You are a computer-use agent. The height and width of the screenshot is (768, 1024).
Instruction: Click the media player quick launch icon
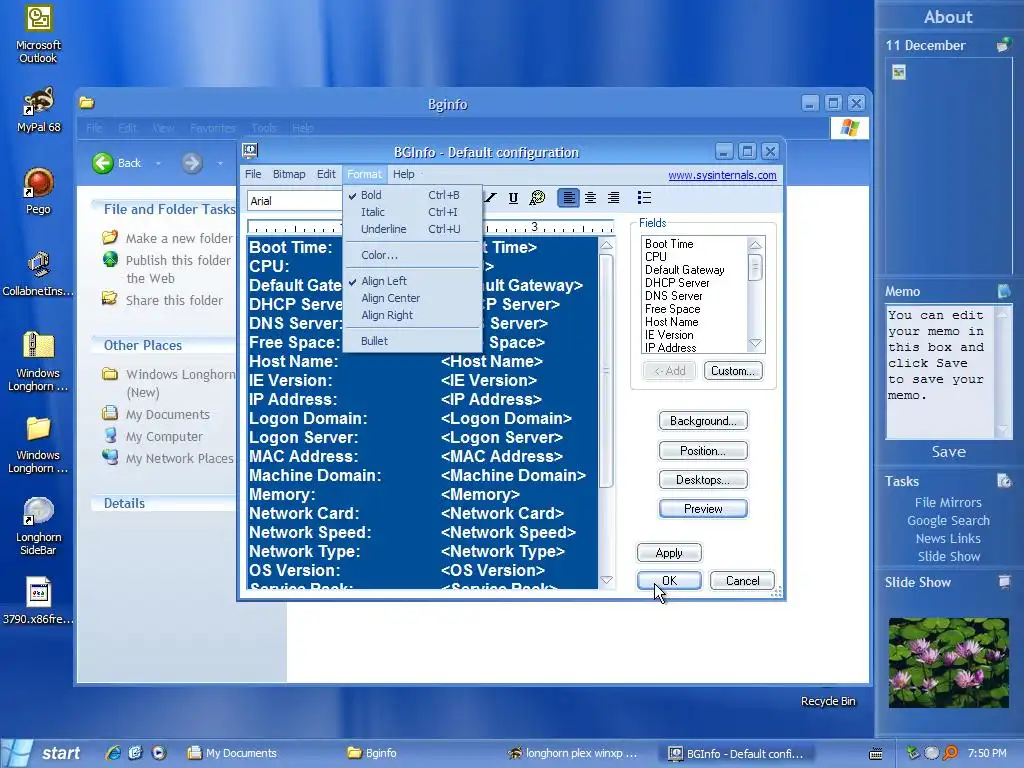(159, 752)
